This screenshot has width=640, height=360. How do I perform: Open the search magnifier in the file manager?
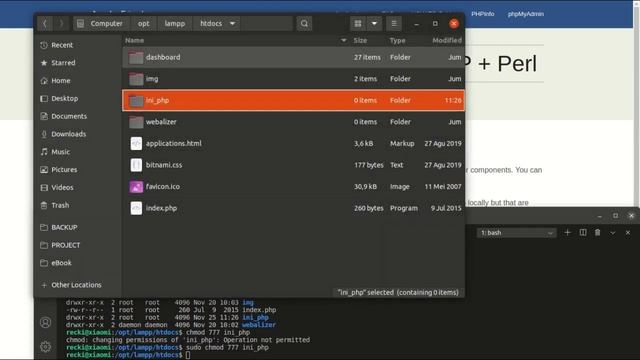coord(304,23)
